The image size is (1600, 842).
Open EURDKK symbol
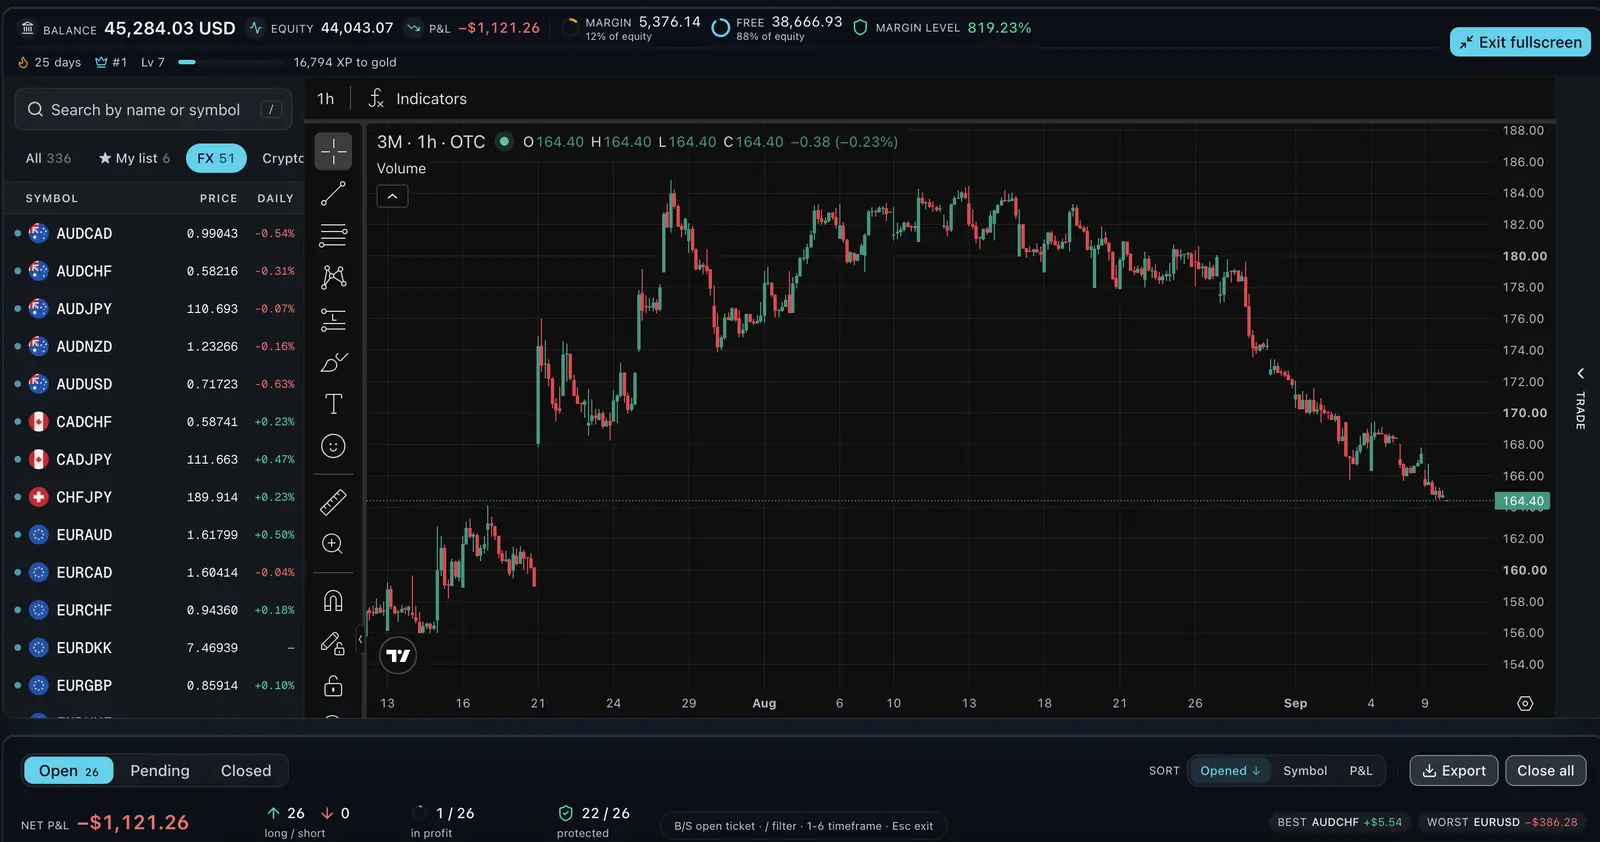154,648
